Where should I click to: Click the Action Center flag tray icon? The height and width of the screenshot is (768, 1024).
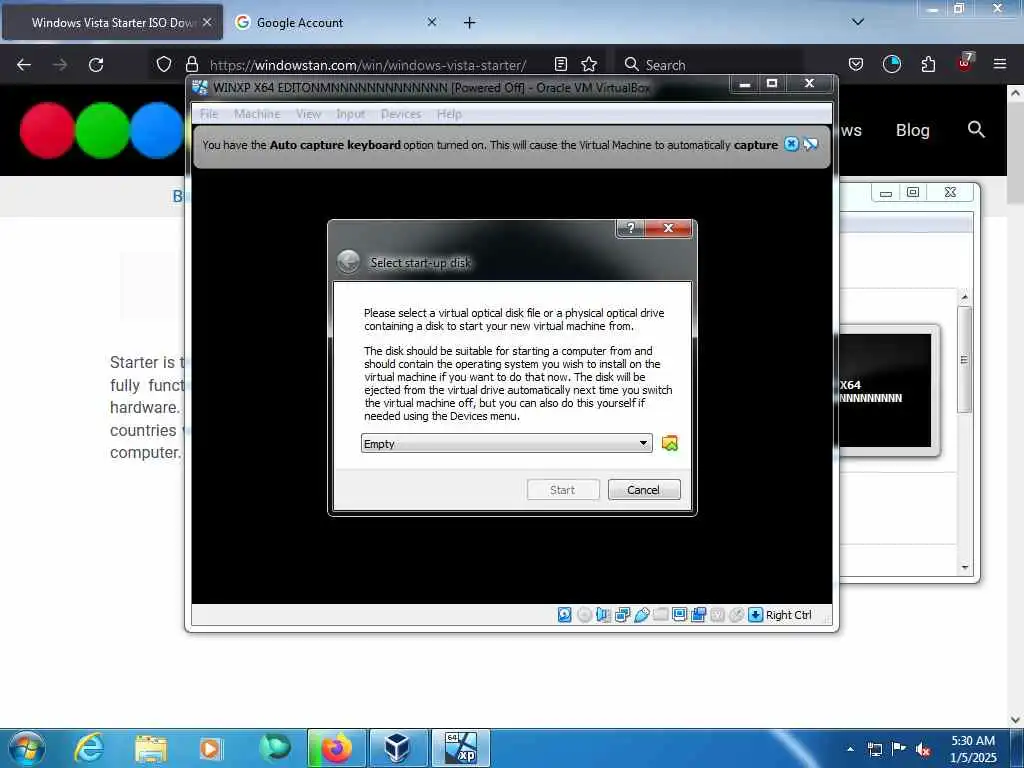coord(899,749)
